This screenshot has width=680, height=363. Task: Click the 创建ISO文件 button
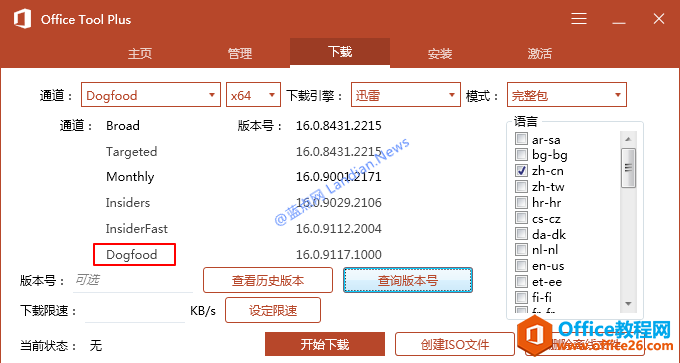tap(454, 344)
